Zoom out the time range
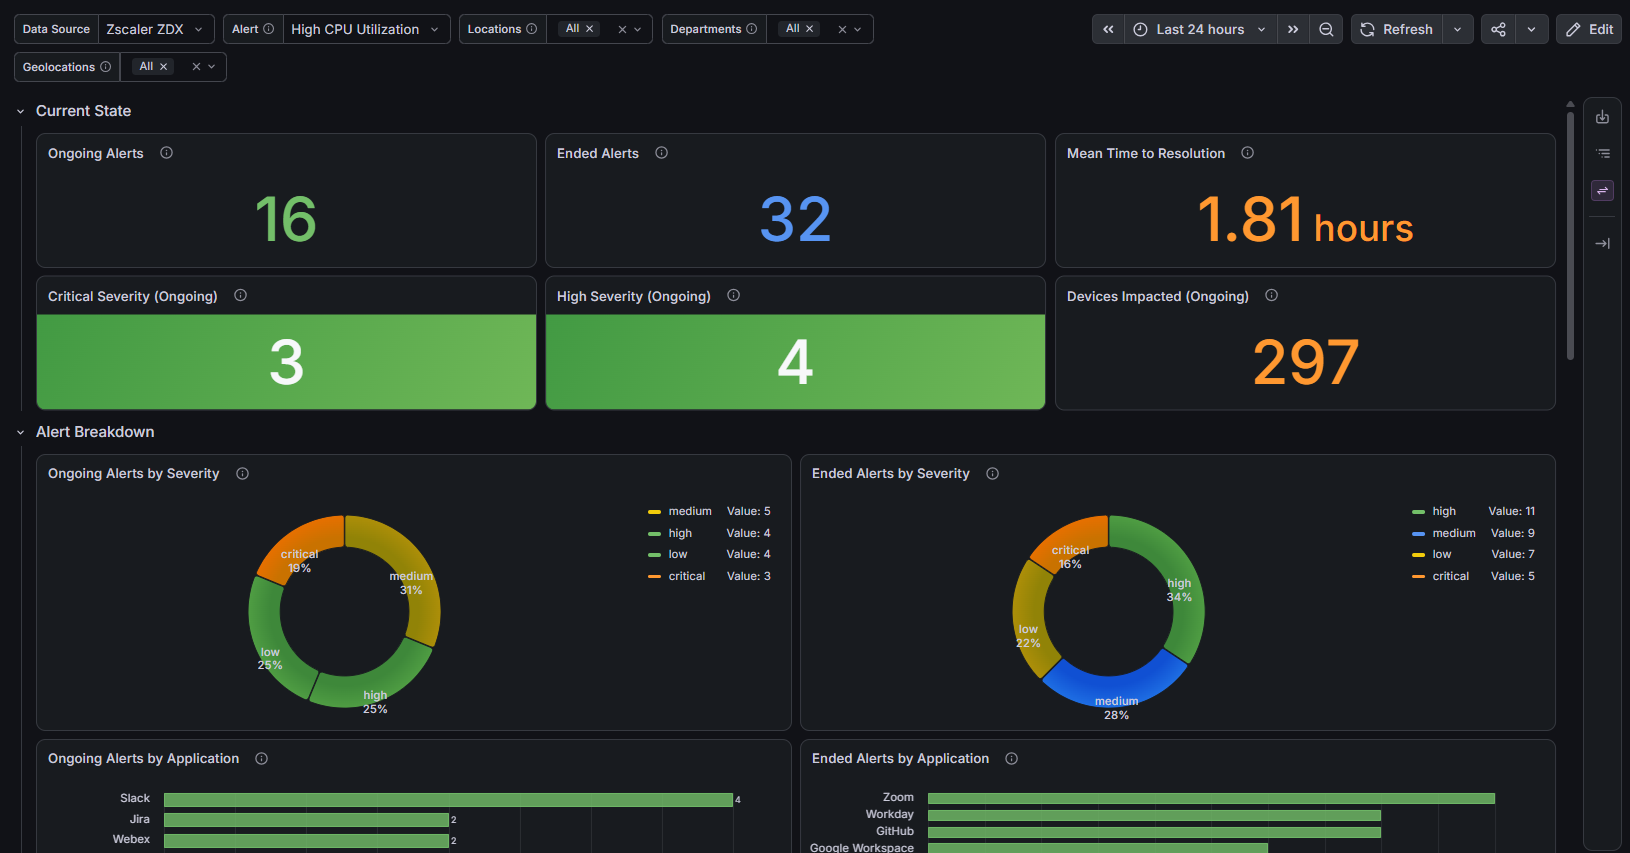 click(x=1326, y=29)
